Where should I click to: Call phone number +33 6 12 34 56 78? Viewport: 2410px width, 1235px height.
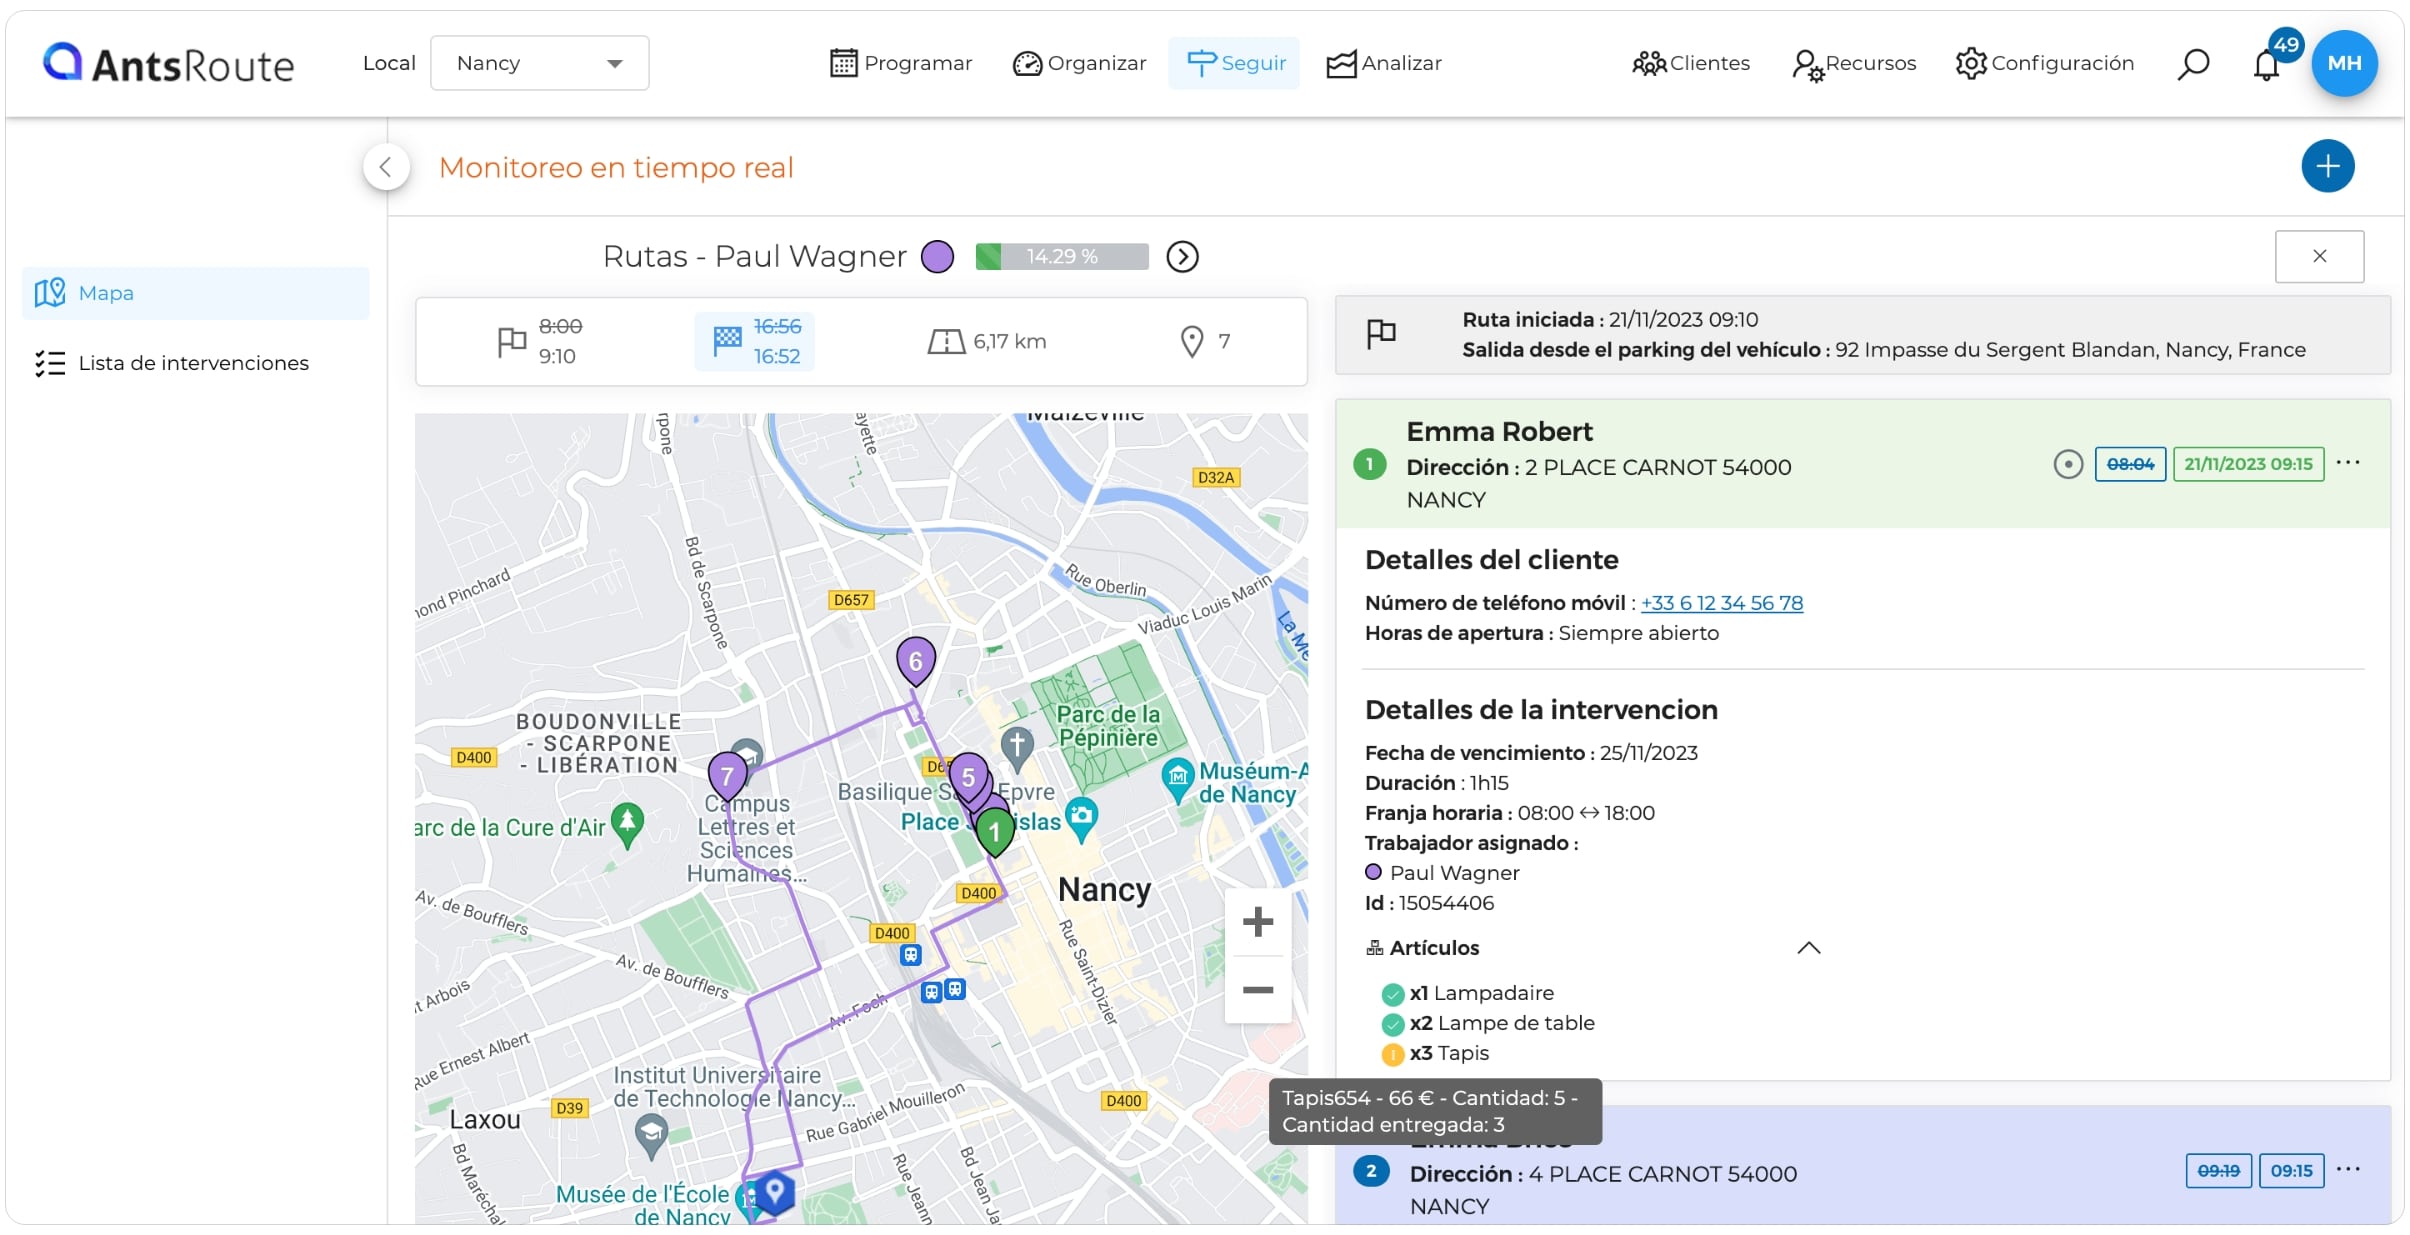(1722, 603)
